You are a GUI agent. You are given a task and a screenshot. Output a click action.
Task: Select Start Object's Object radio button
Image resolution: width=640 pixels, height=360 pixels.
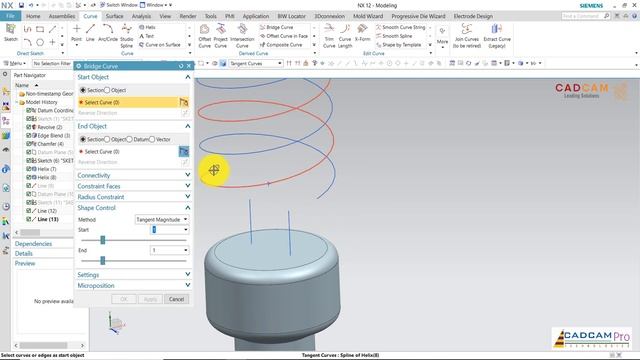click(x=107, y=90)
